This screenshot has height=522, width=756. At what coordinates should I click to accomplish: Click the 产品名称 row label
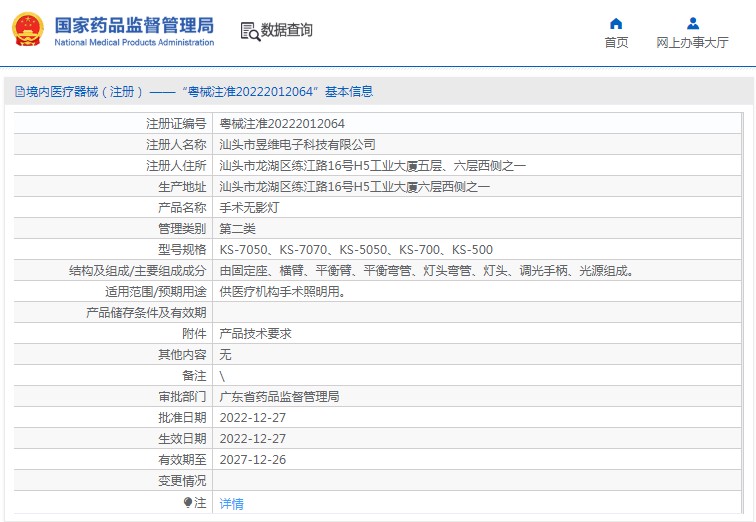pyautogui.click(x=182, y=208)
